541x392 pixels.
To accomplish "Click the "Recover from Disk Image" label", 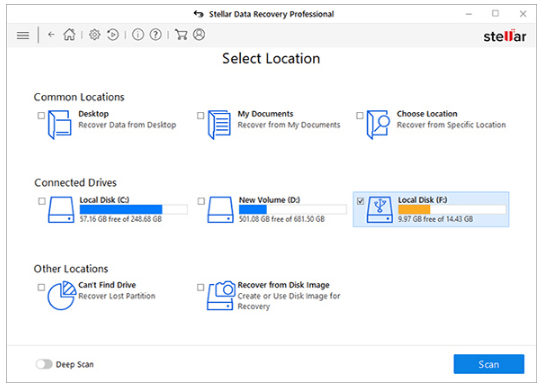I will 284,285.
